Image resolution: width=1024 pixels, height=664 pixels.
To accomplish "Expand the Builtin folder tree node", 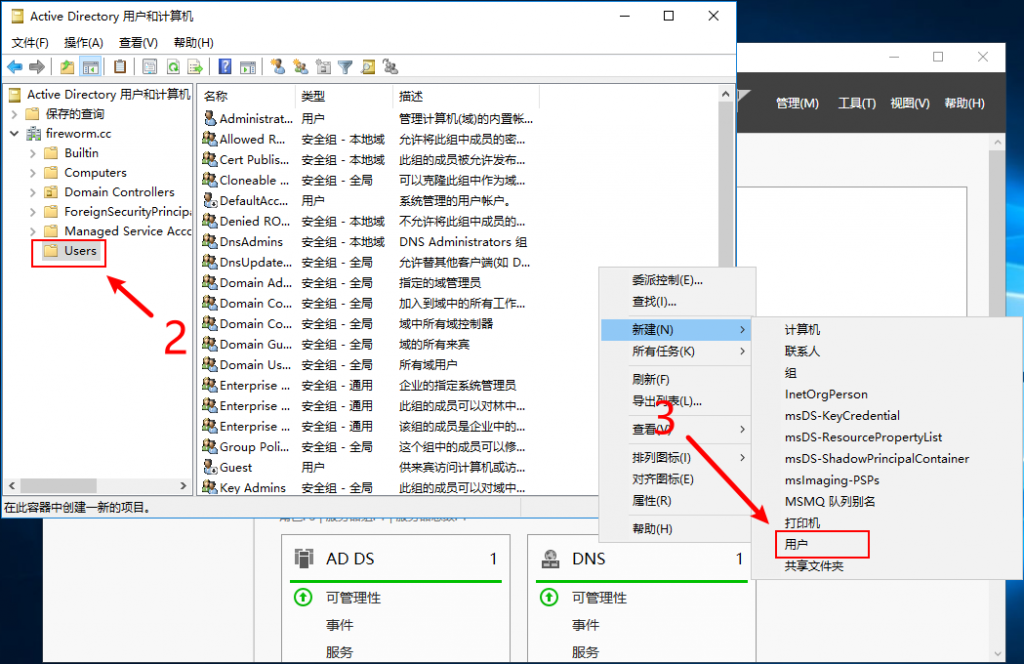I will [33, 153].
